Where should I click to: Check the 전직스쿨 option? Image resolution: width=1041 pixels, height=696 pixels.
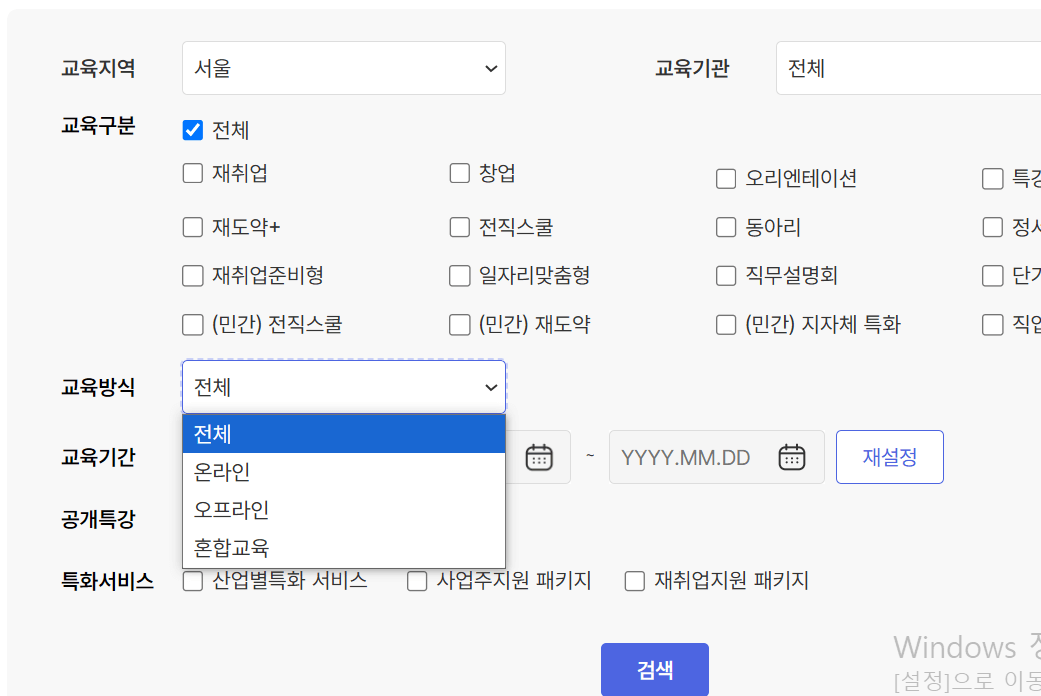[459, 227]
